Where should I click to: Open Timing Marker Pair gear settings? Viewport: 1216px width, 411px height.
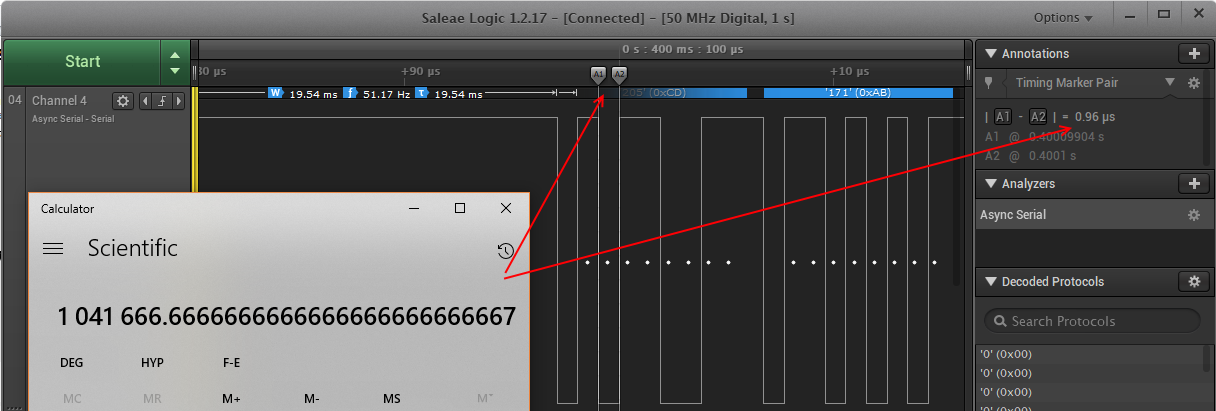coord(1193,83)
